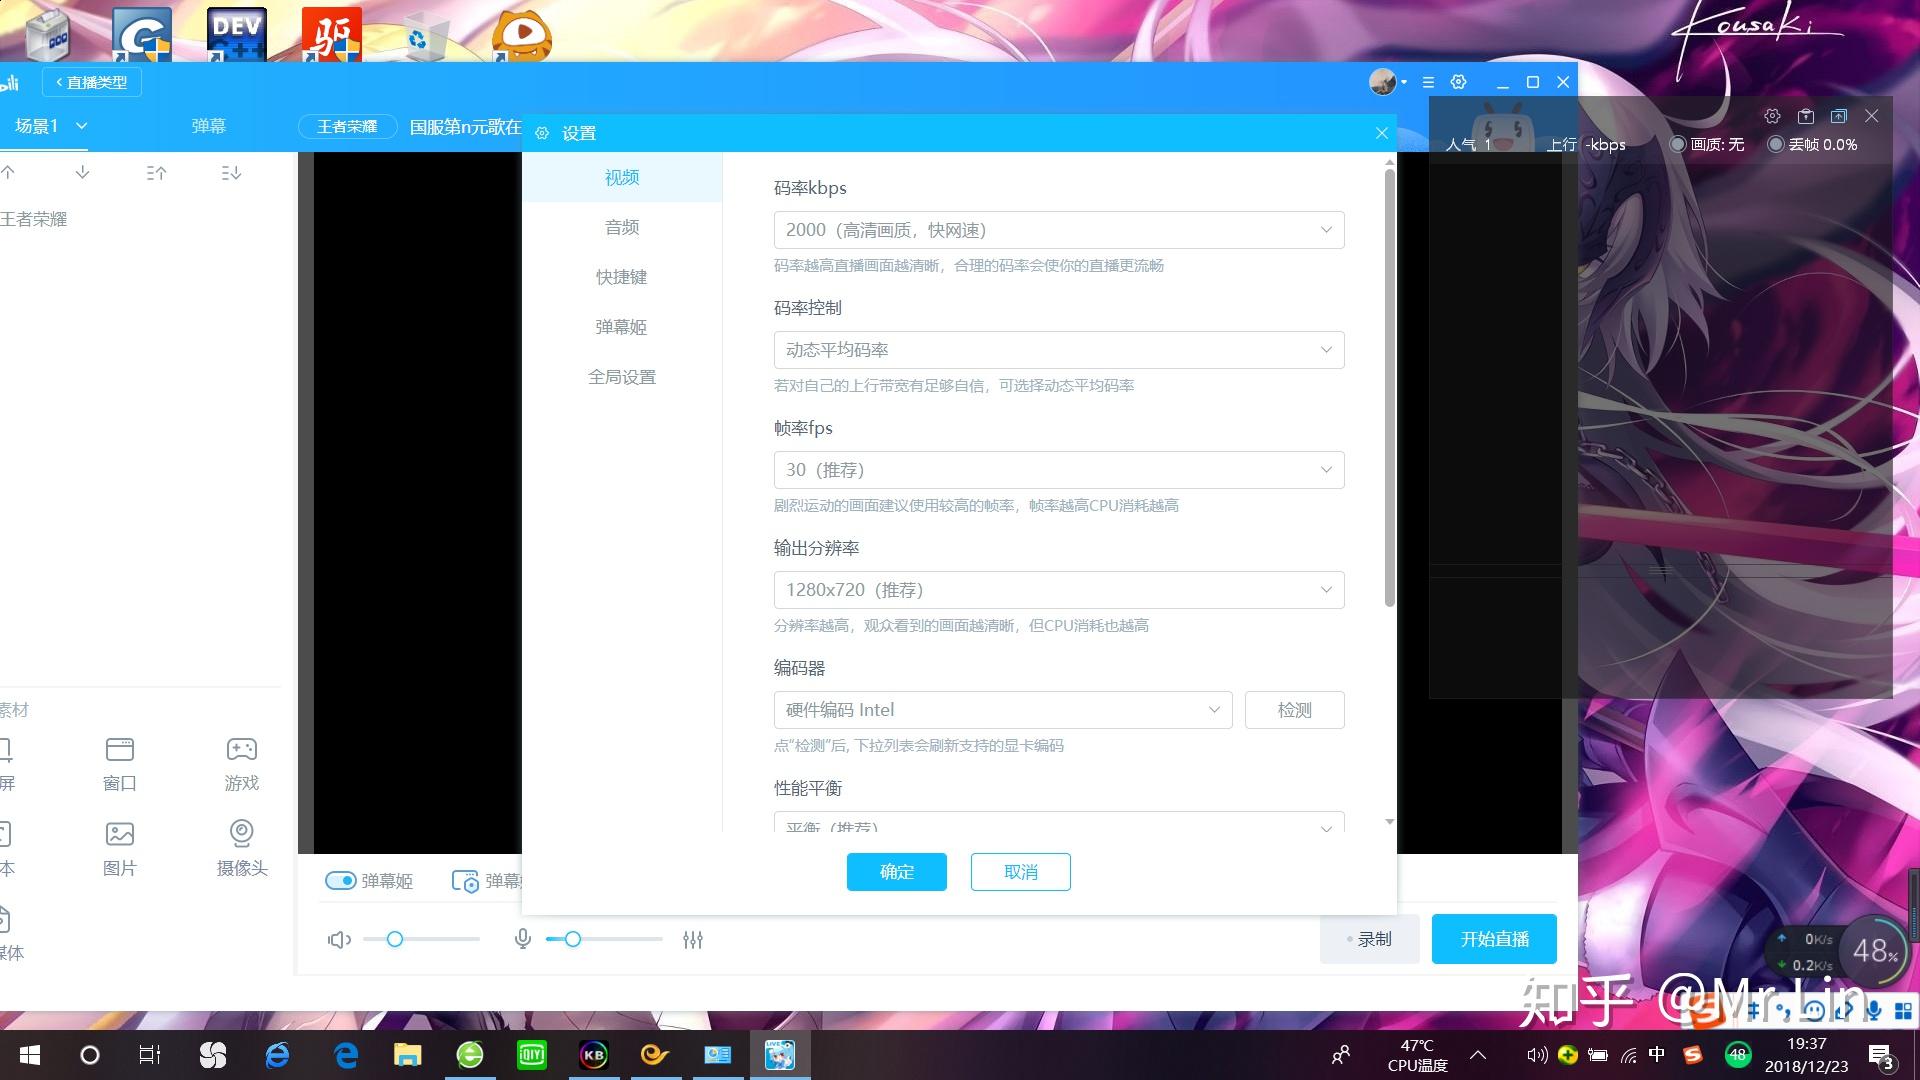Expand the 码率kbps dropdown

(1058, 230)
